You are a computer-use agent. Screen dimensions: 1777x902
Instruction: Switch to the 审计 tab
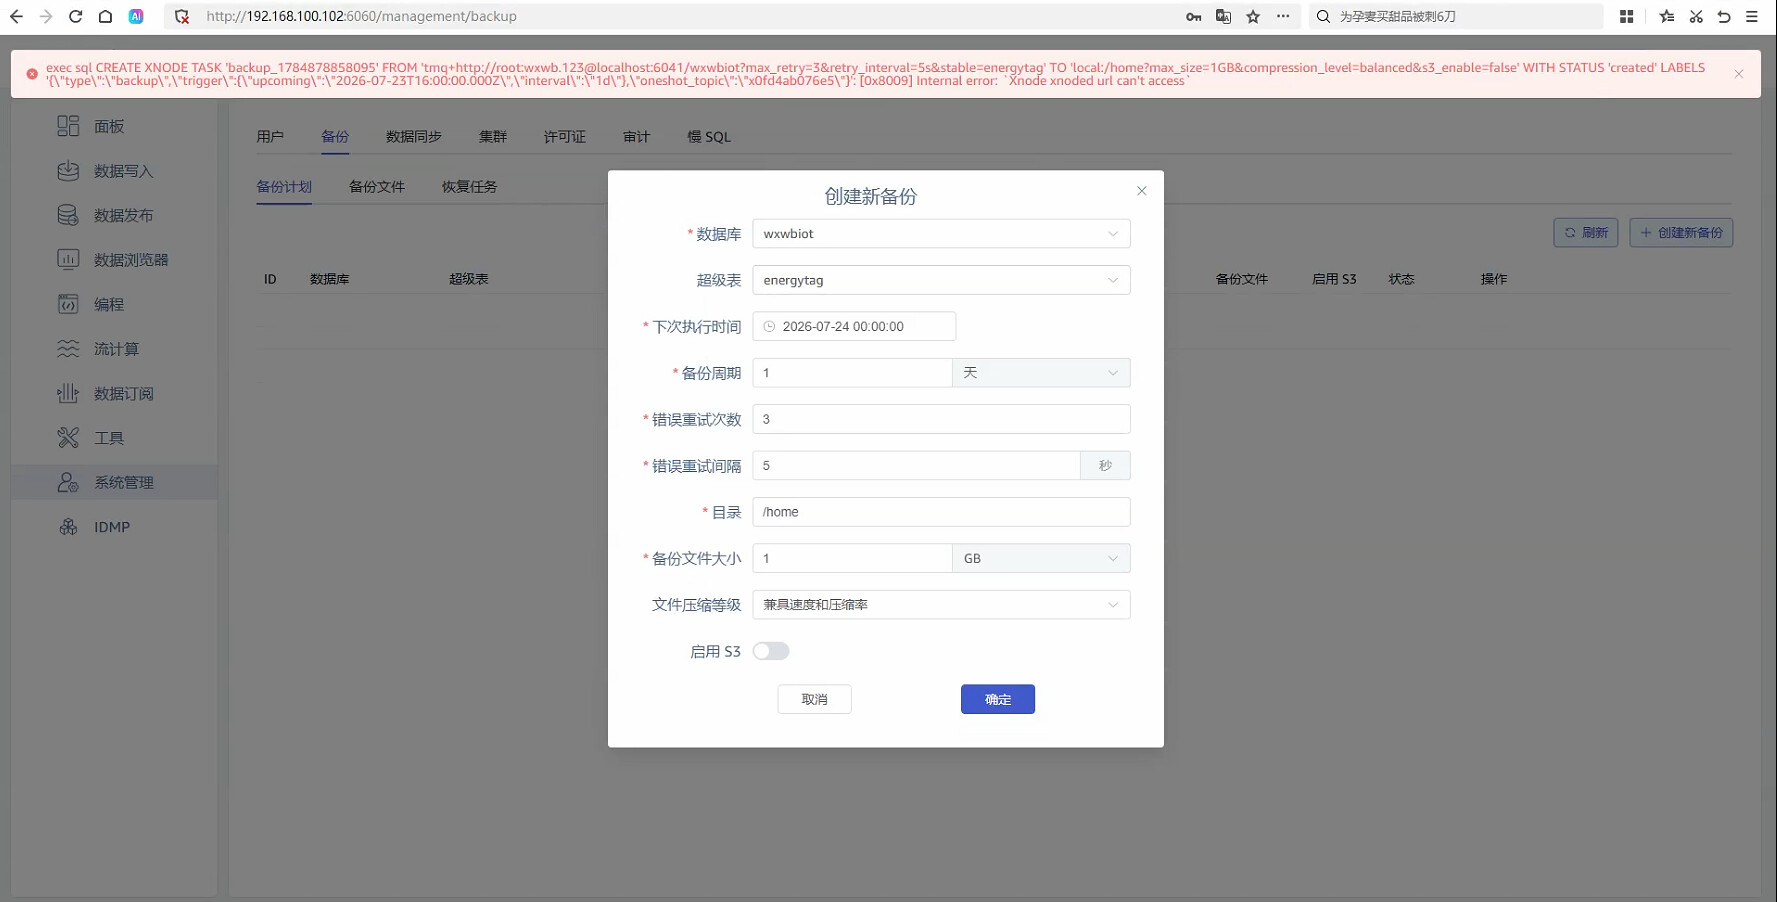637,137
